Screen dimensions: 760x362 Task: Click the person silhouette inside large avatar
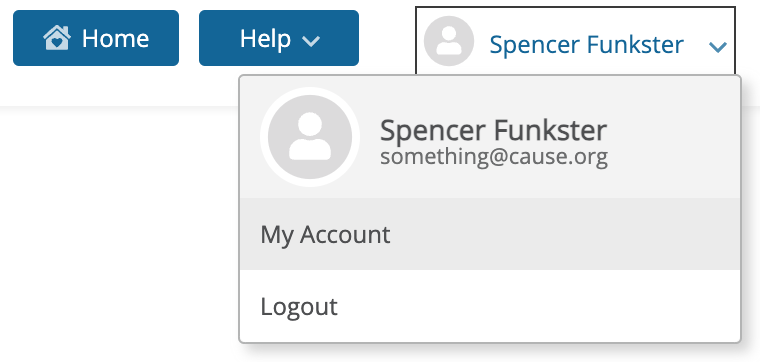[x=310, y=136]
